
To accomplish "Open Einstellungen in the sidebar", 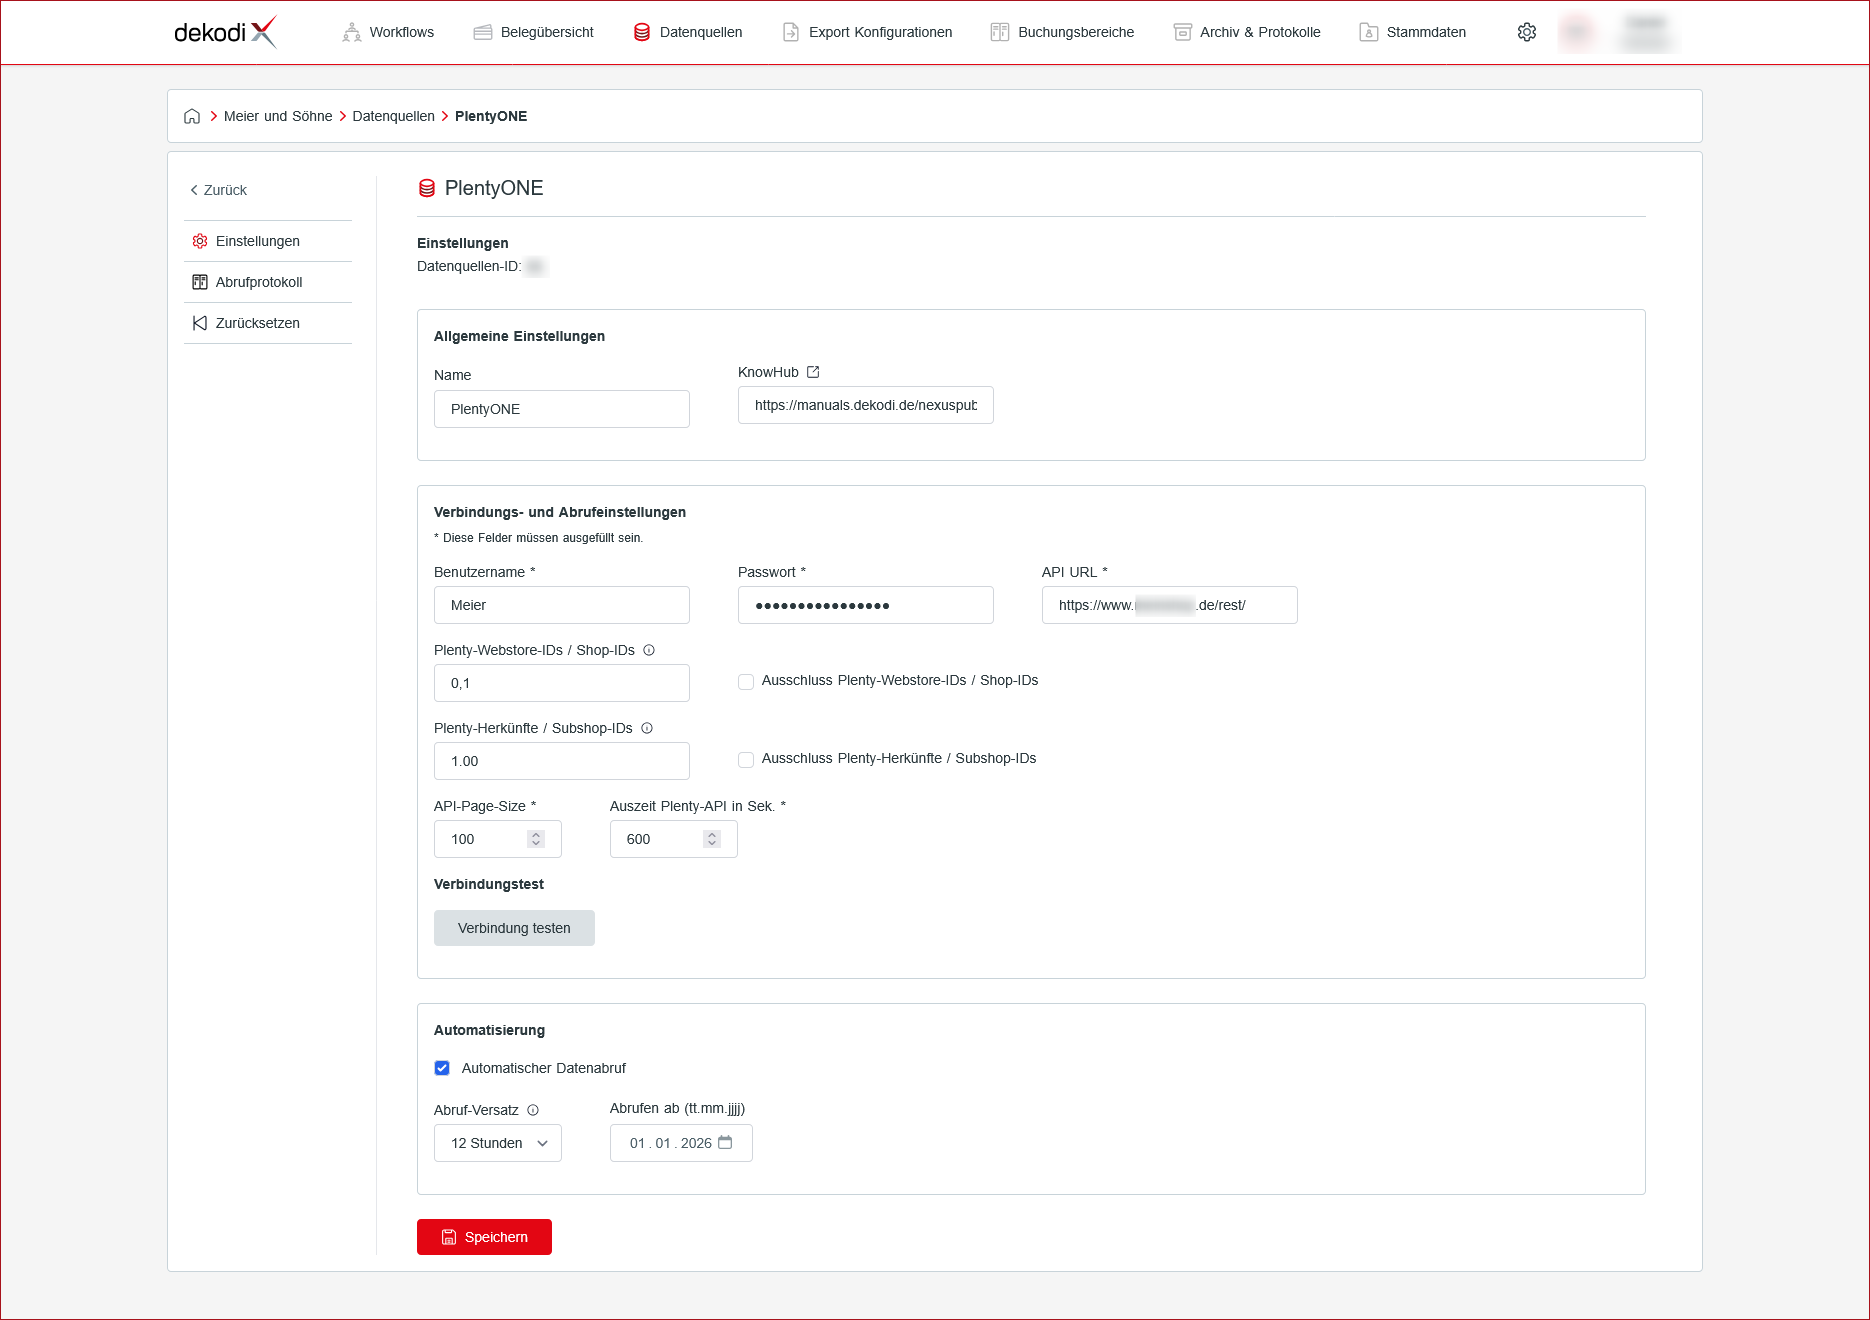I will pyautogui.click(x=268, y=241).
